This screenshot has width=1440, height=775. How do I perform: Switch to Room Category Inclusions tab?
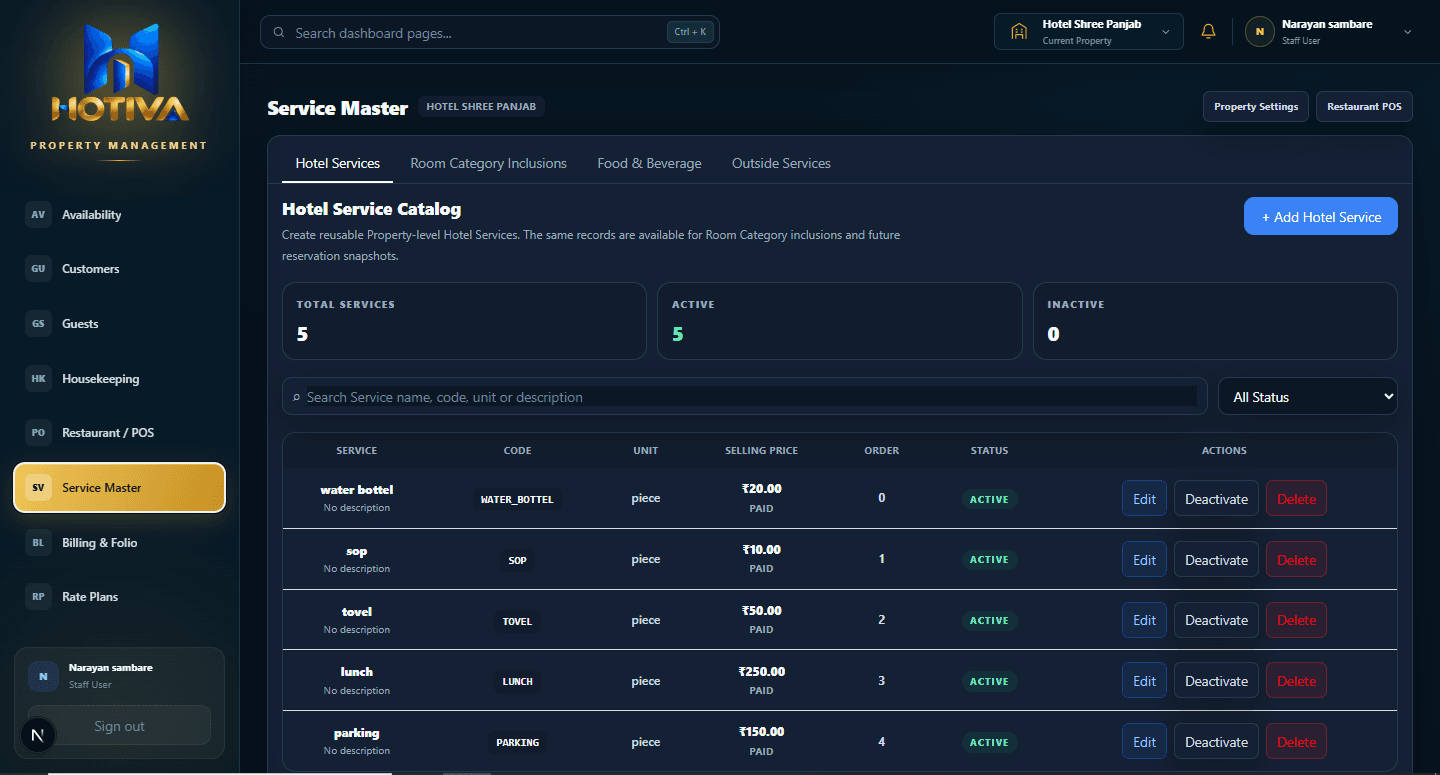tap(488, 163)
